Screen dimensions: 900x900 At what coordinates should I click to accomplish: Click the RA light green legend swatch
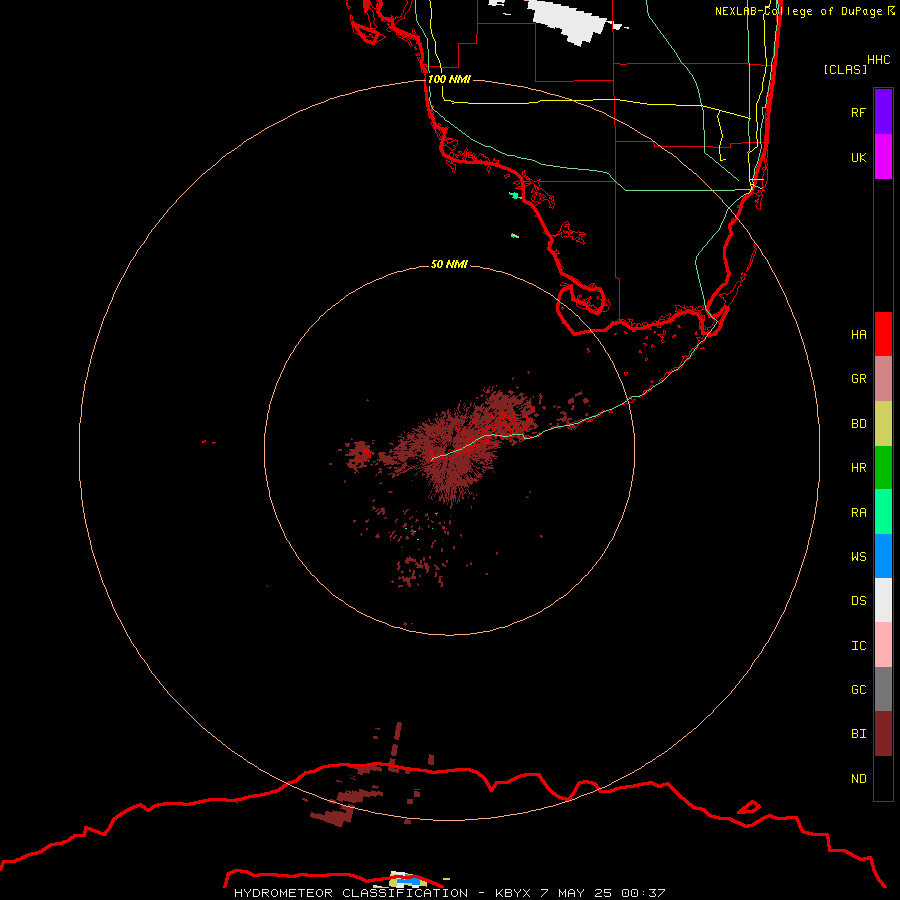pyautogui.click(x=883, y=512)
